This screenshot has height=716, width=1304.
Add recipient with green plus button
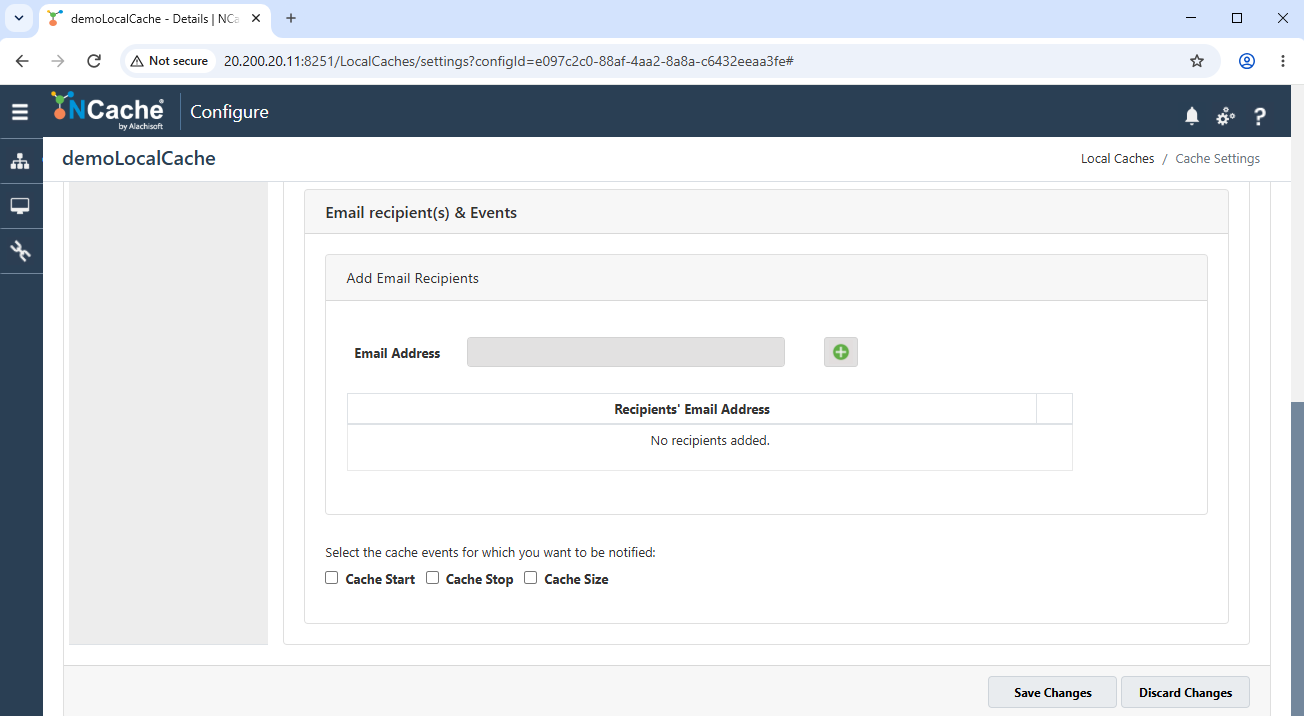tap(841, 352)
